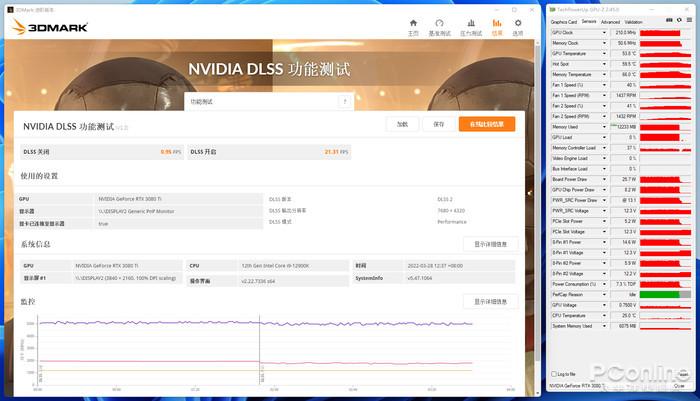Screen dimensions: 700x401
Task: Open the 主页 home icon in 3DMark
Action: point(413,23)
